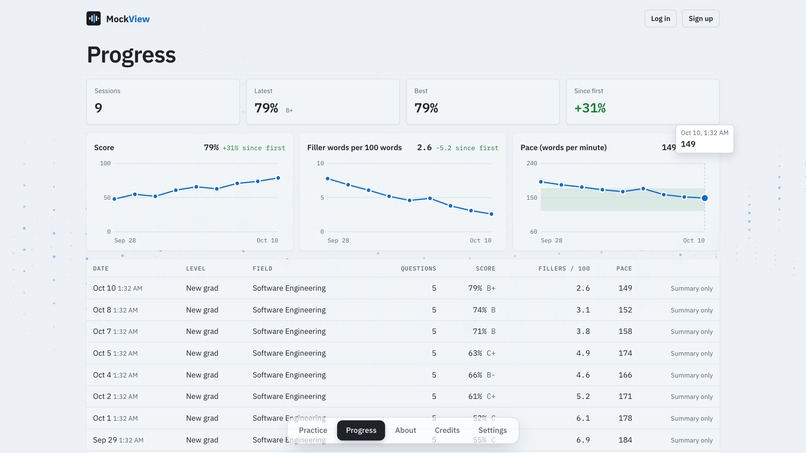806x453 pixels.
Task: Select the Progress tab in bottom navigation
Action: click(361, 430)
